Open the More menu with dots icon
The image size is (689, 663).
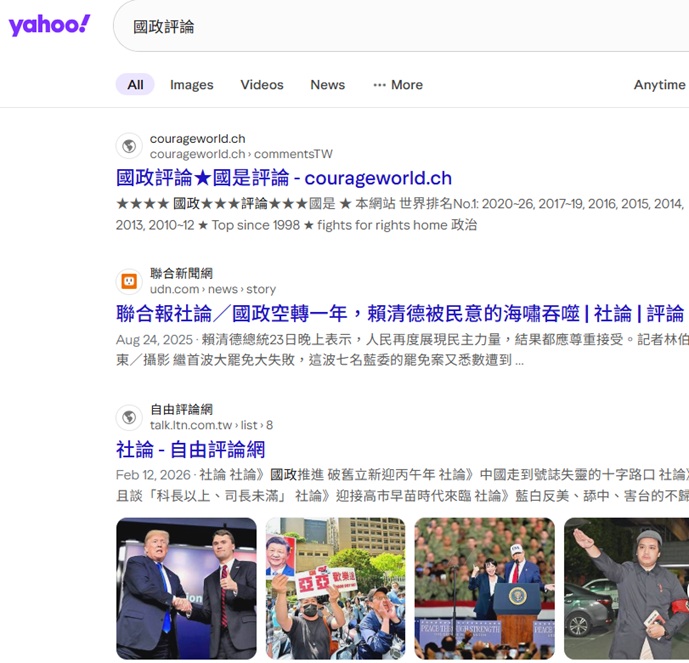pos(397,85)
